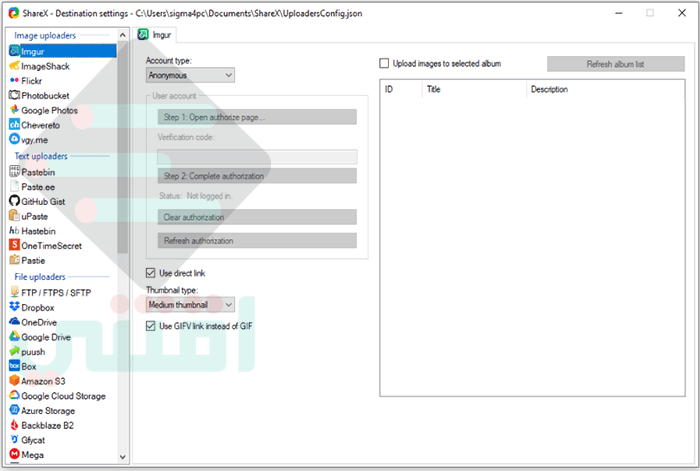Click the Refresh album list button
This screenshot has width=700, height=471.
tap(616, 64)
